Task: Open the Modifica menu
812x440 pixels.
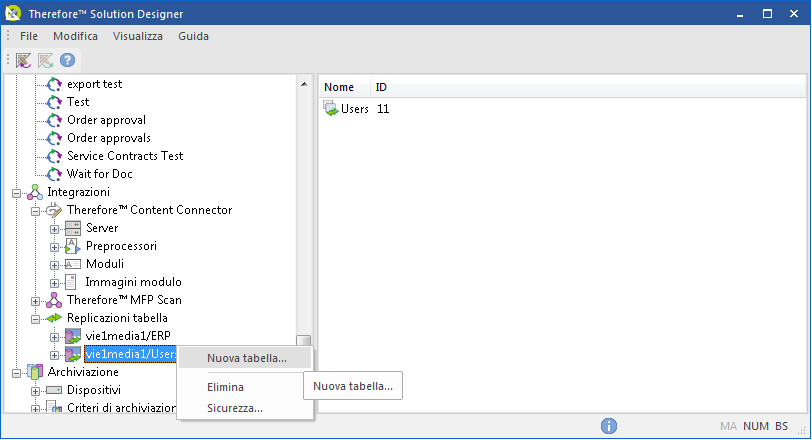Action: click(76, 36)
